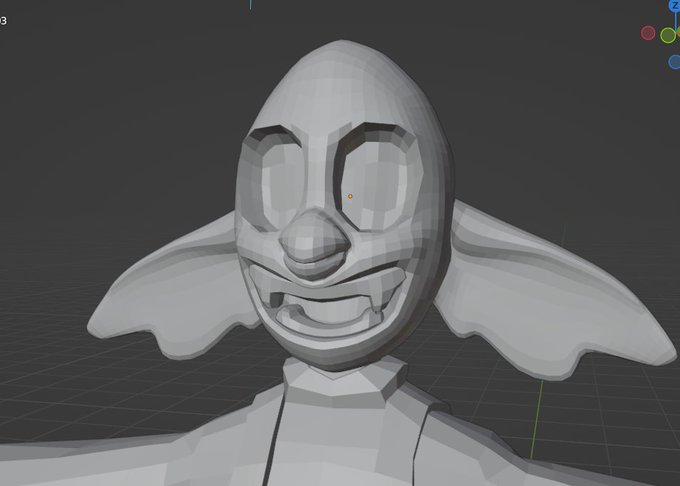Click the orange object origin dot

click(350, 196)
